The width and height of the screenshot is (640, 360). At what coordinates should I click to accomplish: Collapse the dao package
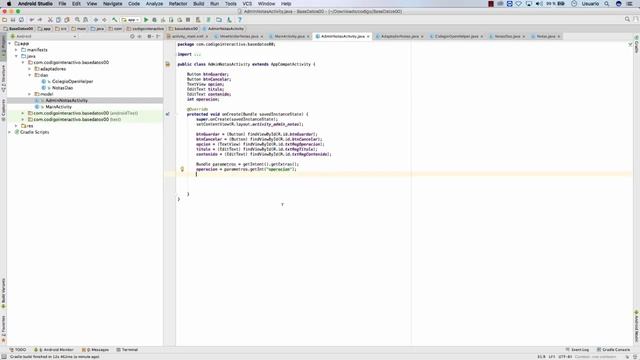tap(29, 75)
